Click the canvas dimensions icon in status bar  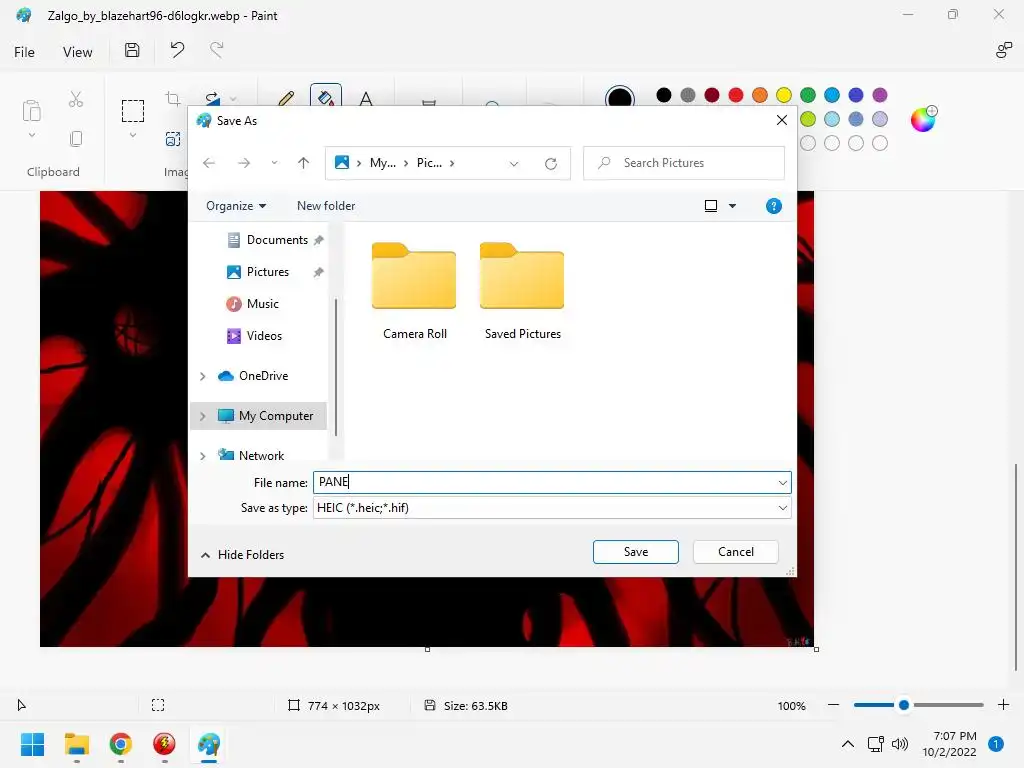point(294,705)
